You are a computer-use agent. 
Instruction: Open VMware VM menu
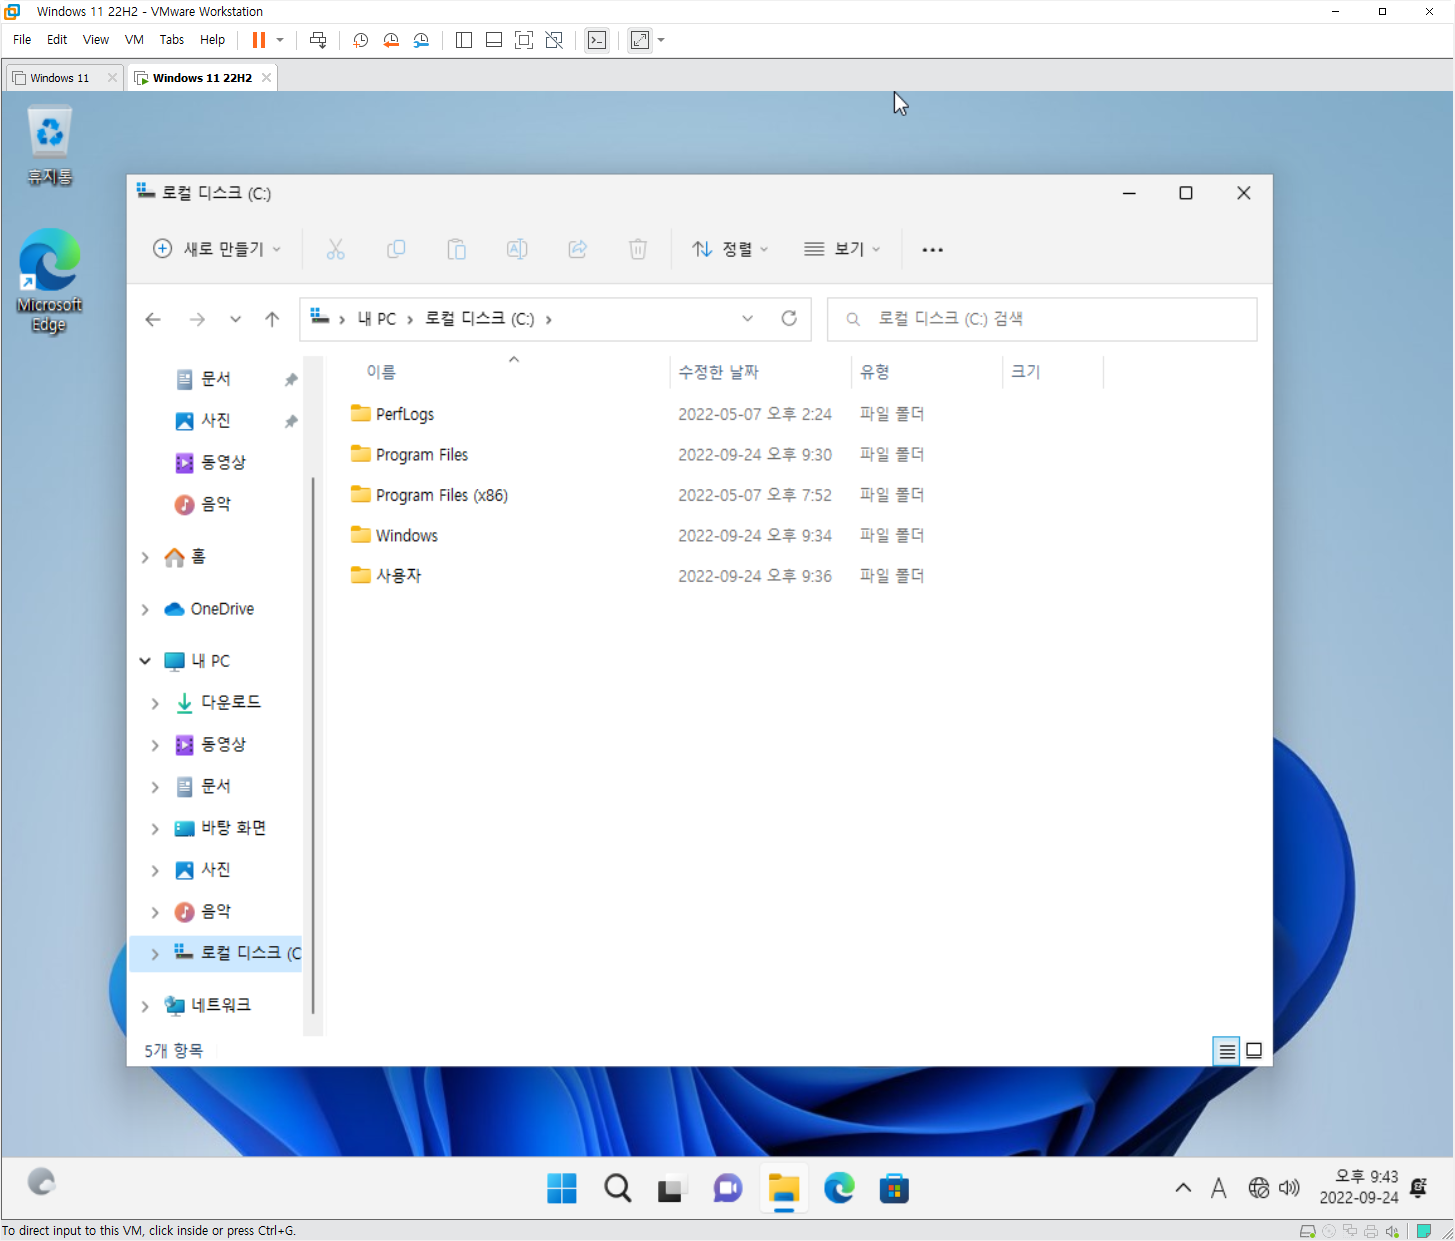(x=134, y=40)
